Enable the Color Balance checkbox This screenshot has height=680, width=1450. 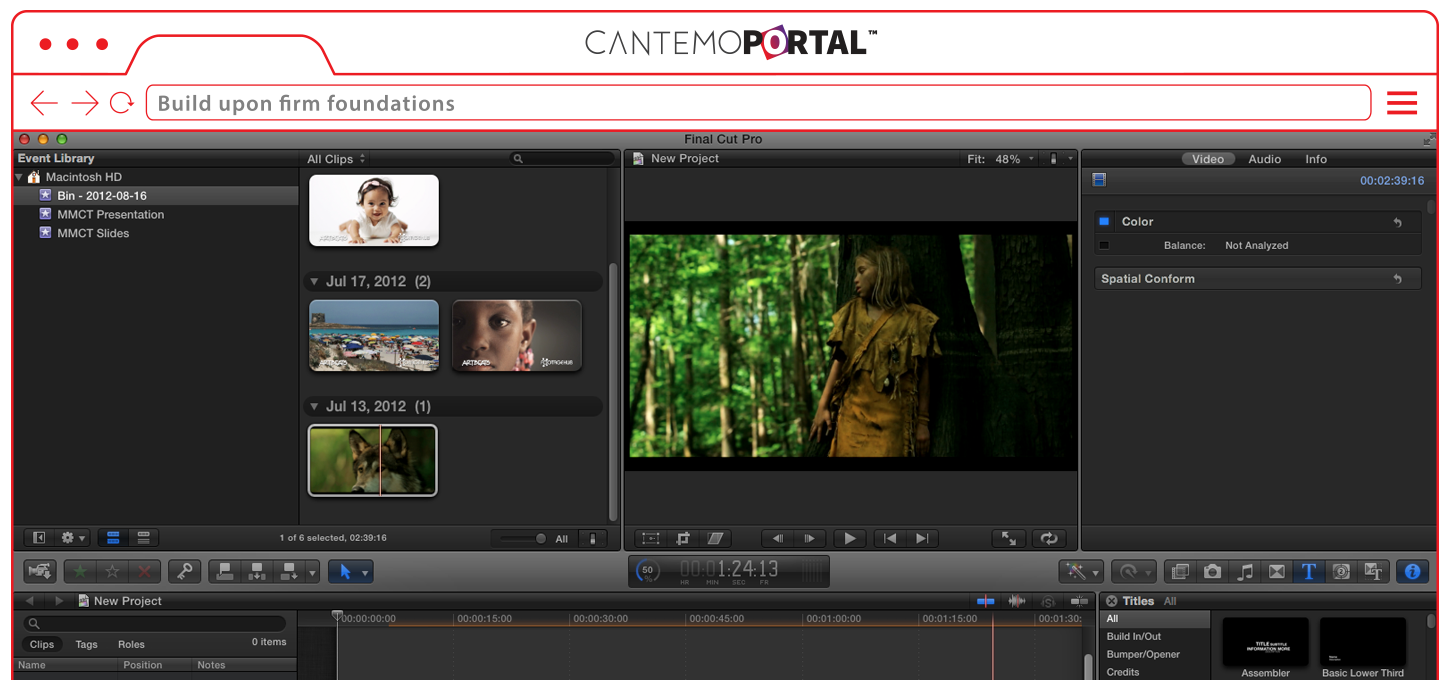(1104, 245)
